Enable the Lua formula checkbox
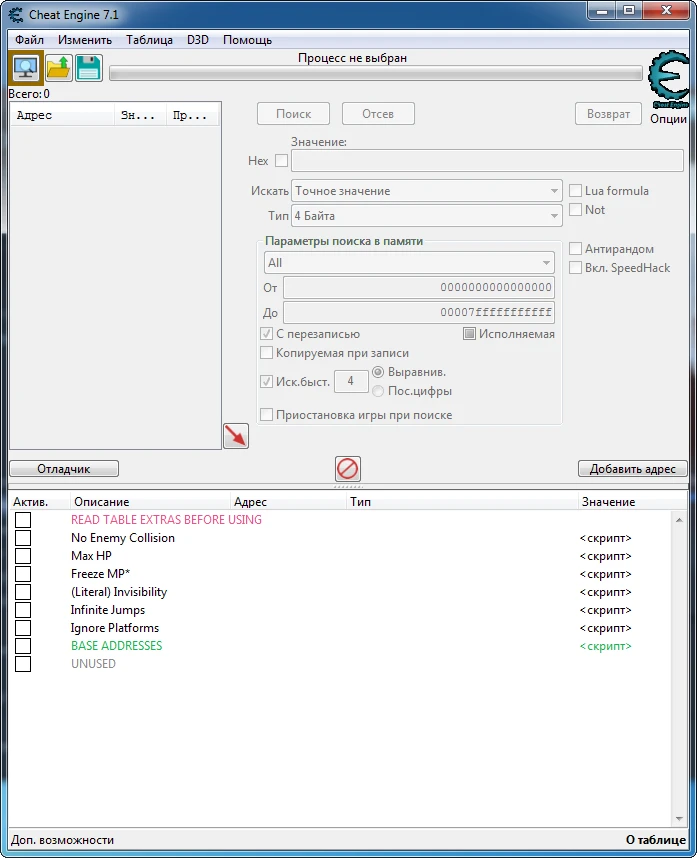Screen dimensions: 697x858 (576, 190)
